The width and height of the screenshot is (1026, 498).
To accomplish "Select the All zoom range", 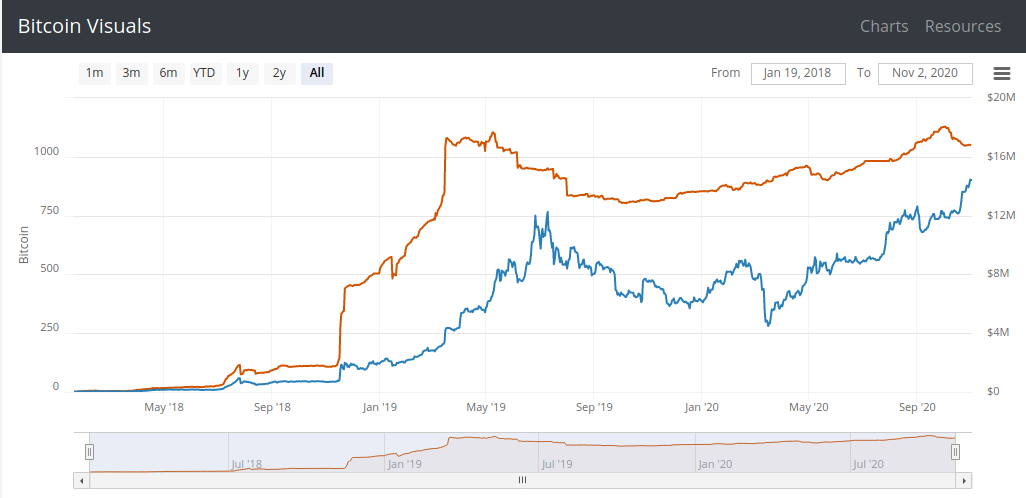I will (x=317, y=73).
